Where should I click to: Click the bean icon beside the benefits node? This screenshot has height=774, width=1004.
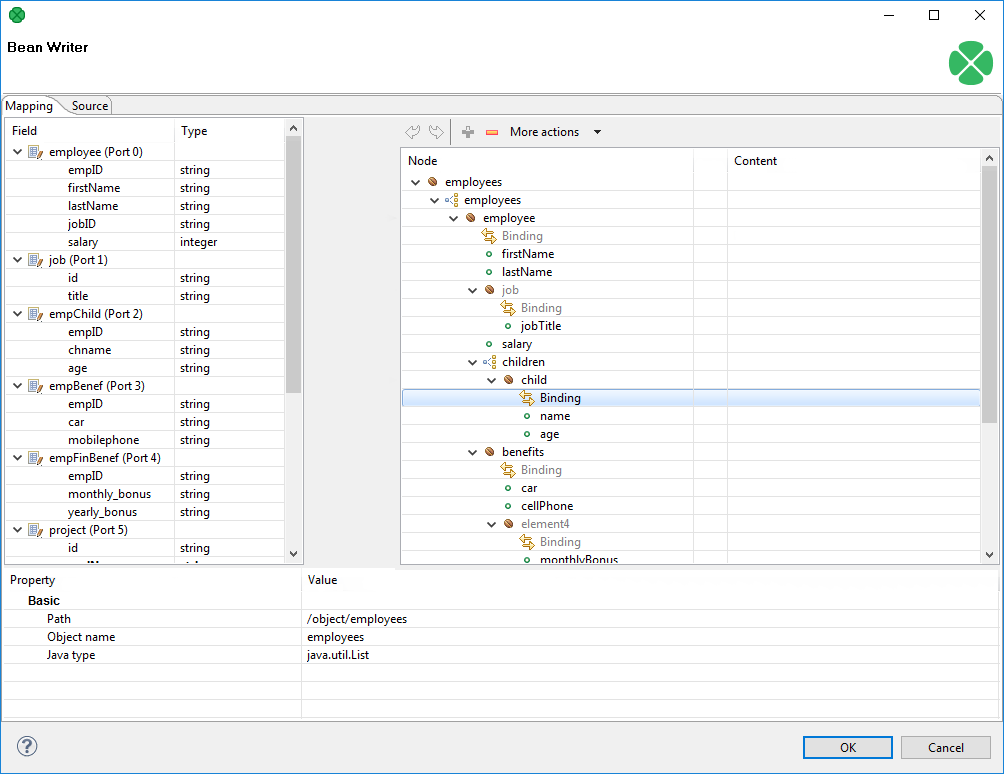pyautogui.click(x=487, y=451)
